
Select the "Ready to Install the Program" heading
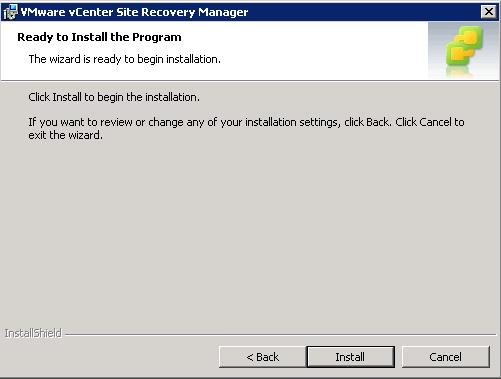click(x=99, y=37)
